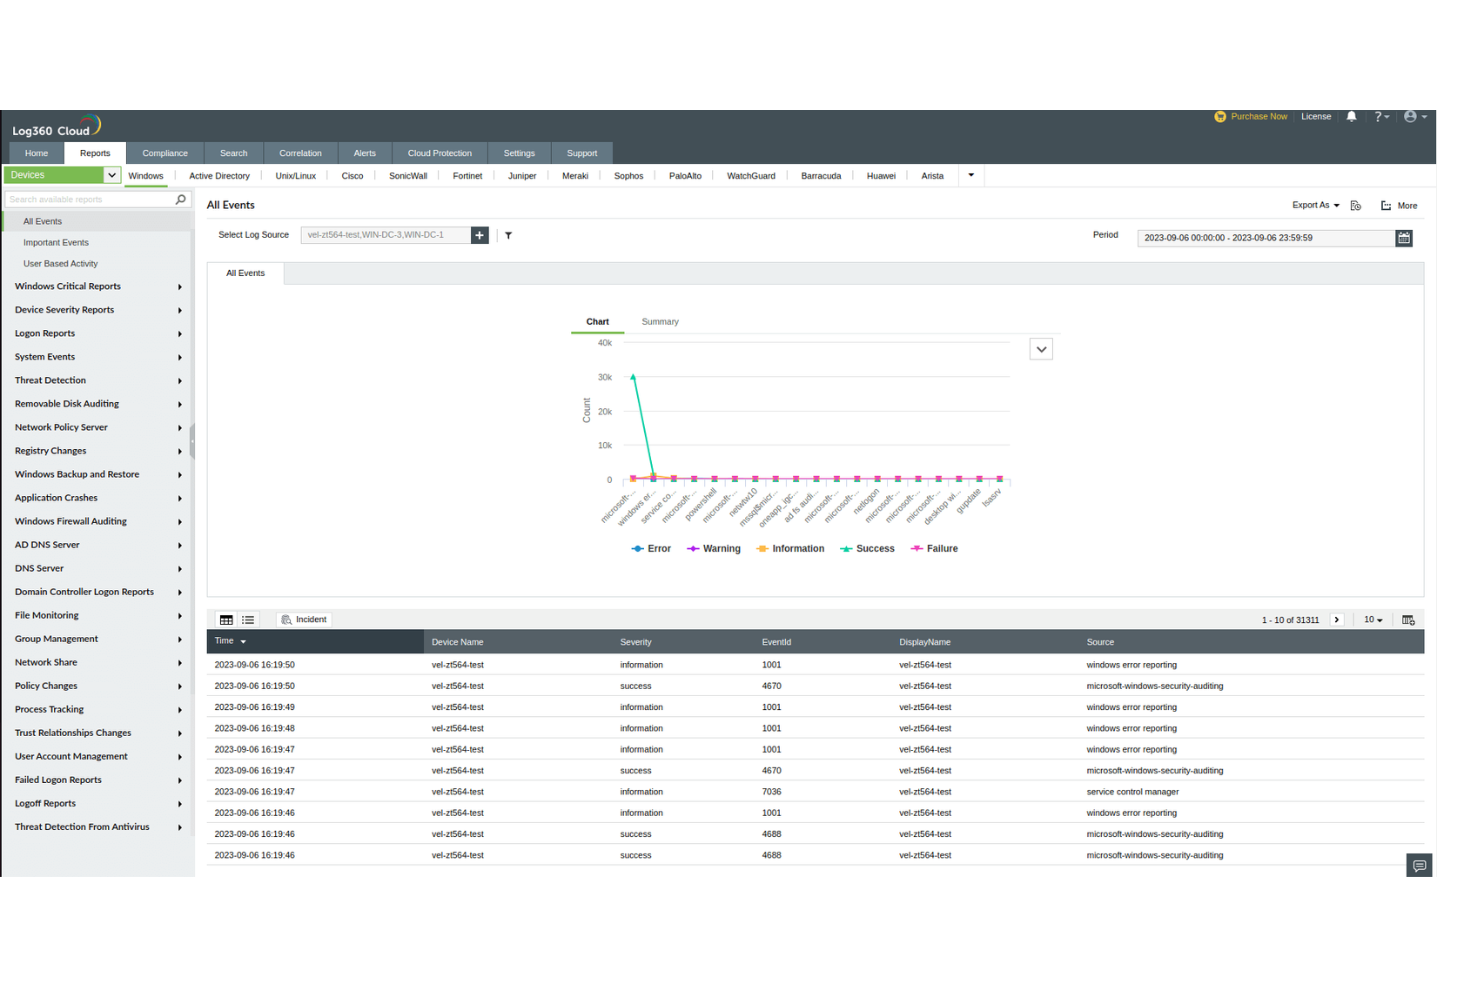This screenshot has width=1480, height=987.
Task: Add a log source with plus button
Action: pos(480,235)
